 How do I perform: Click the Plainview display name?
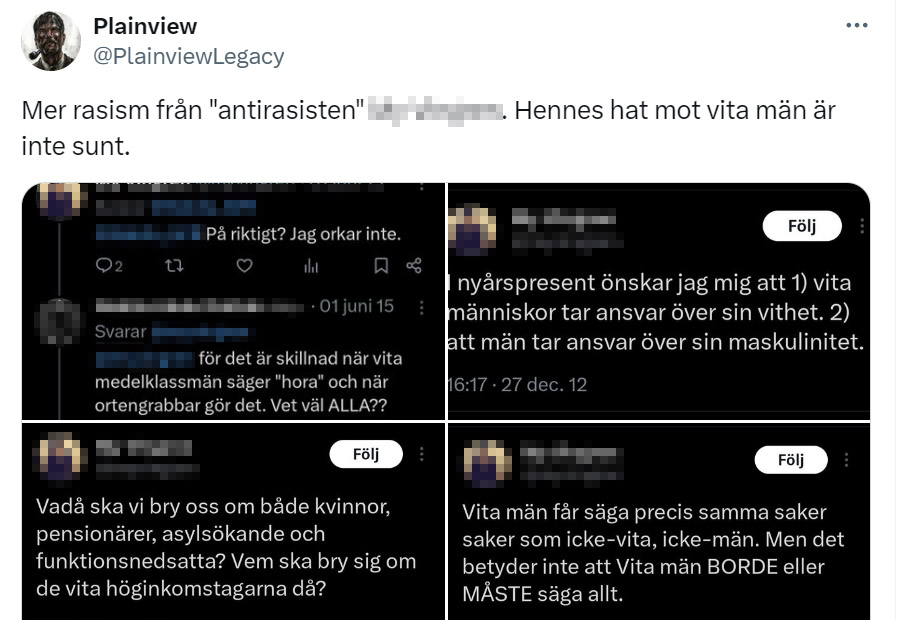pyautogui.click(x=145, y=26)
